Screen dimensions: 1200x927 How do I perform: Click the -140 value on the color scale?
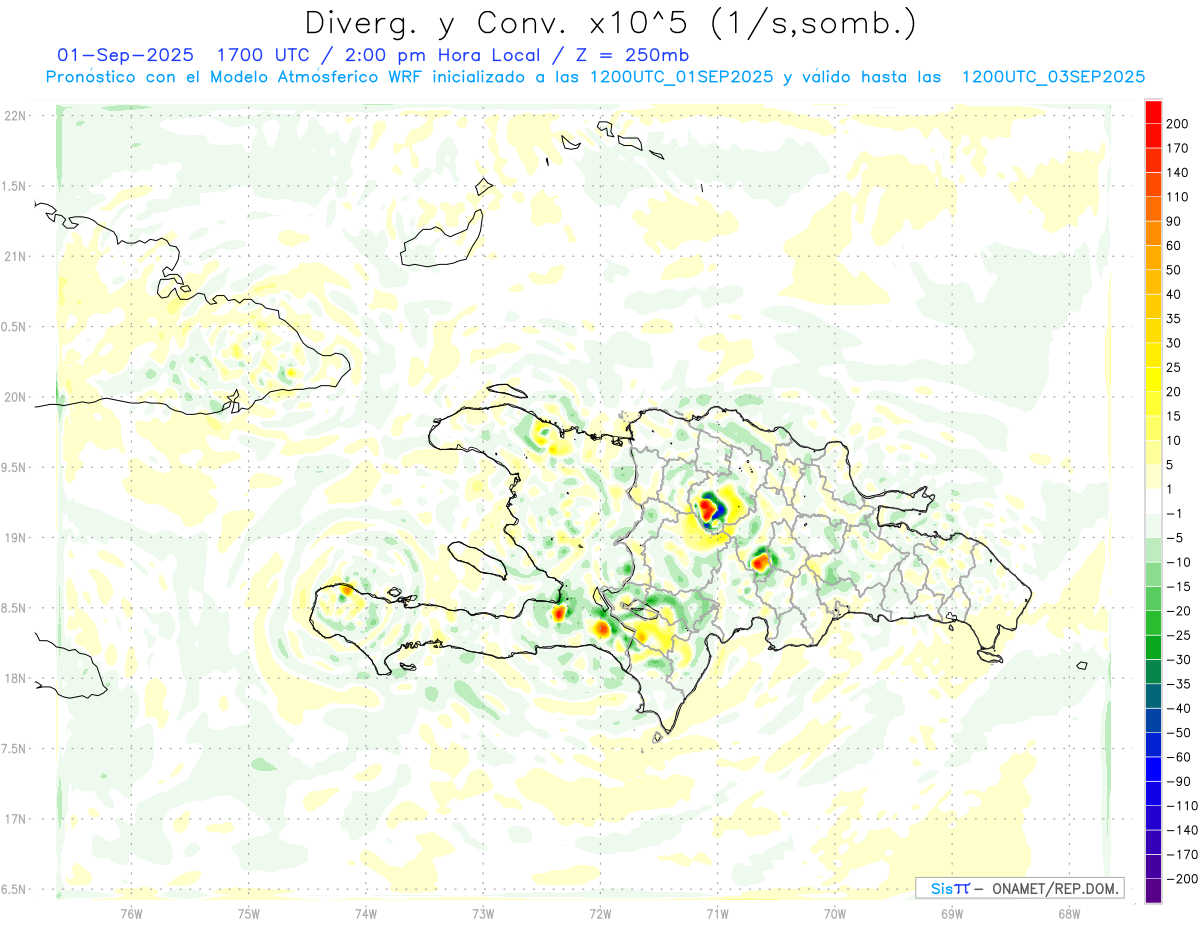pos(1182,830)
